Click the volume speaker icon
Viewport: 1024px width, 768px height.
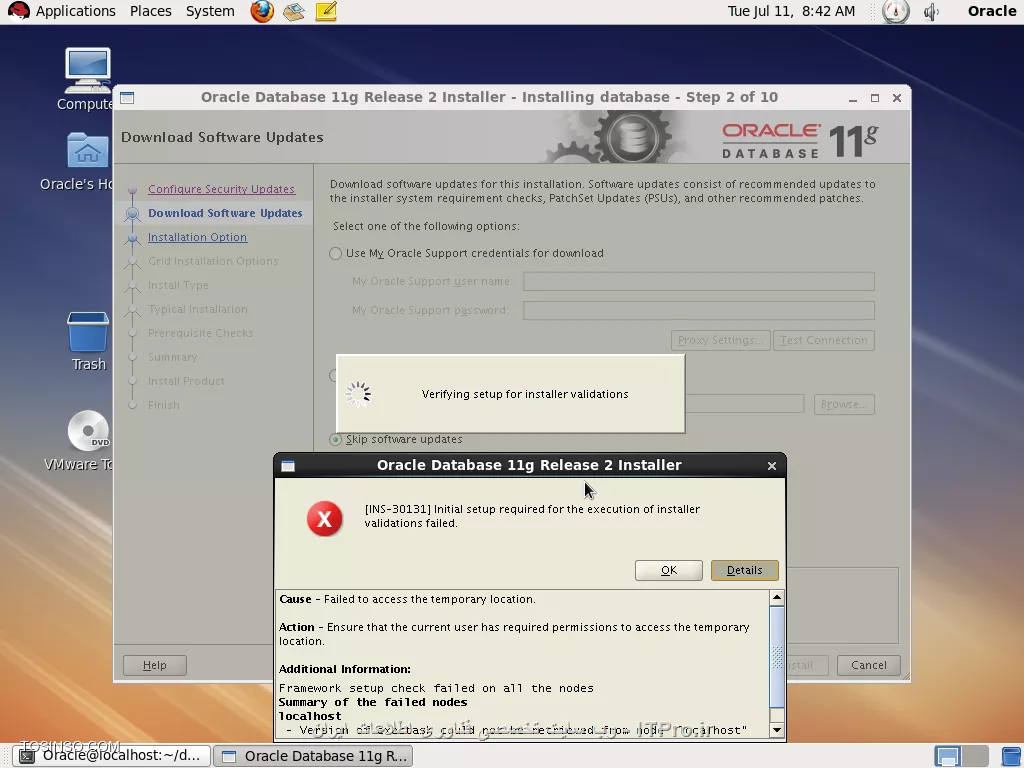pyautogui.click(x=932, y=11)
